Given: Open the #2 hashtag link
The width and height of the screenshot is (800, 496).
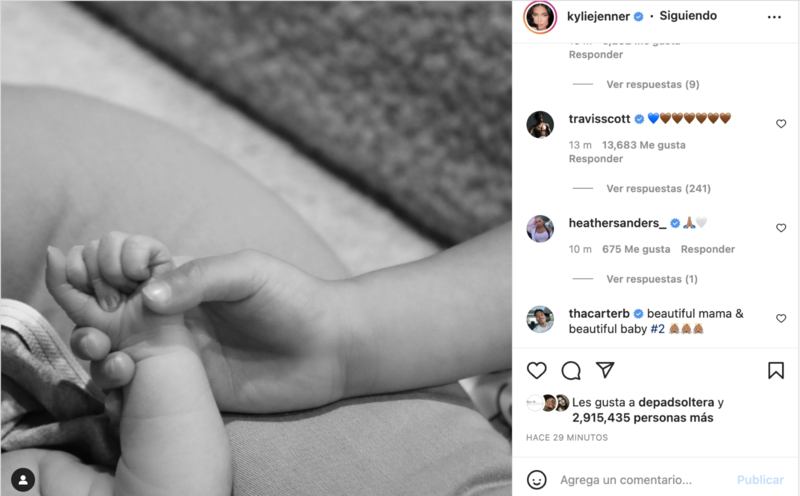Looking at the screenshot, I should coord(657,329).
